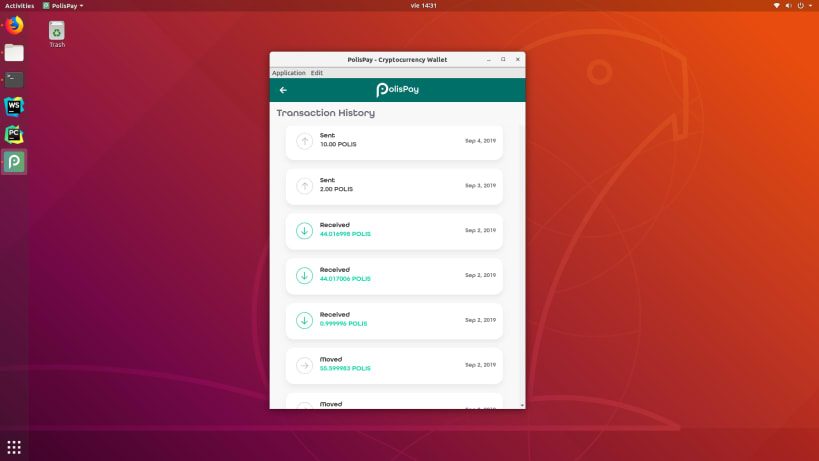819x461 pixels.
Task: Open the PolisPay app menu in the top bar
Action: [63, 6]
